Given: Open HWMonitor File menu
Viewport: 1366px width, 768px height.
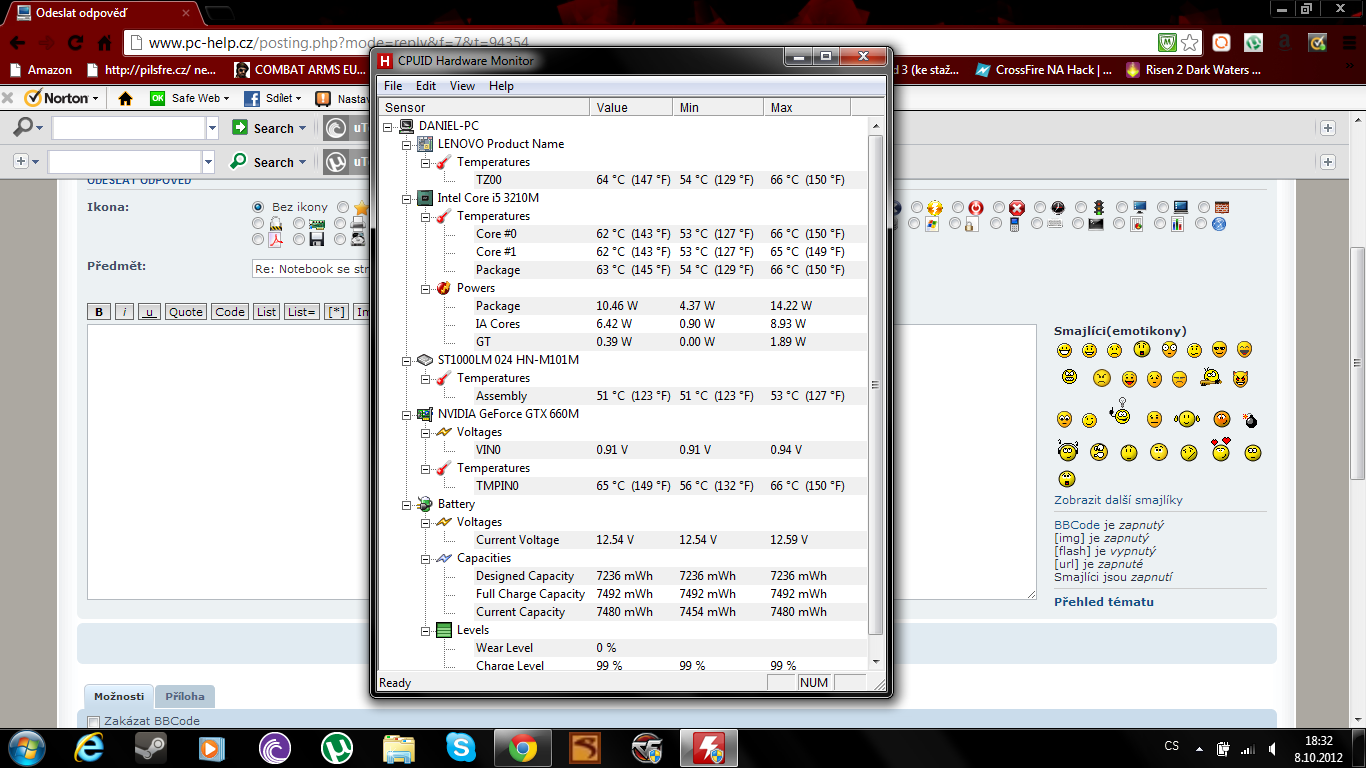Looking at the screenshot, I should pyautogui.click(x=393, y=86).
